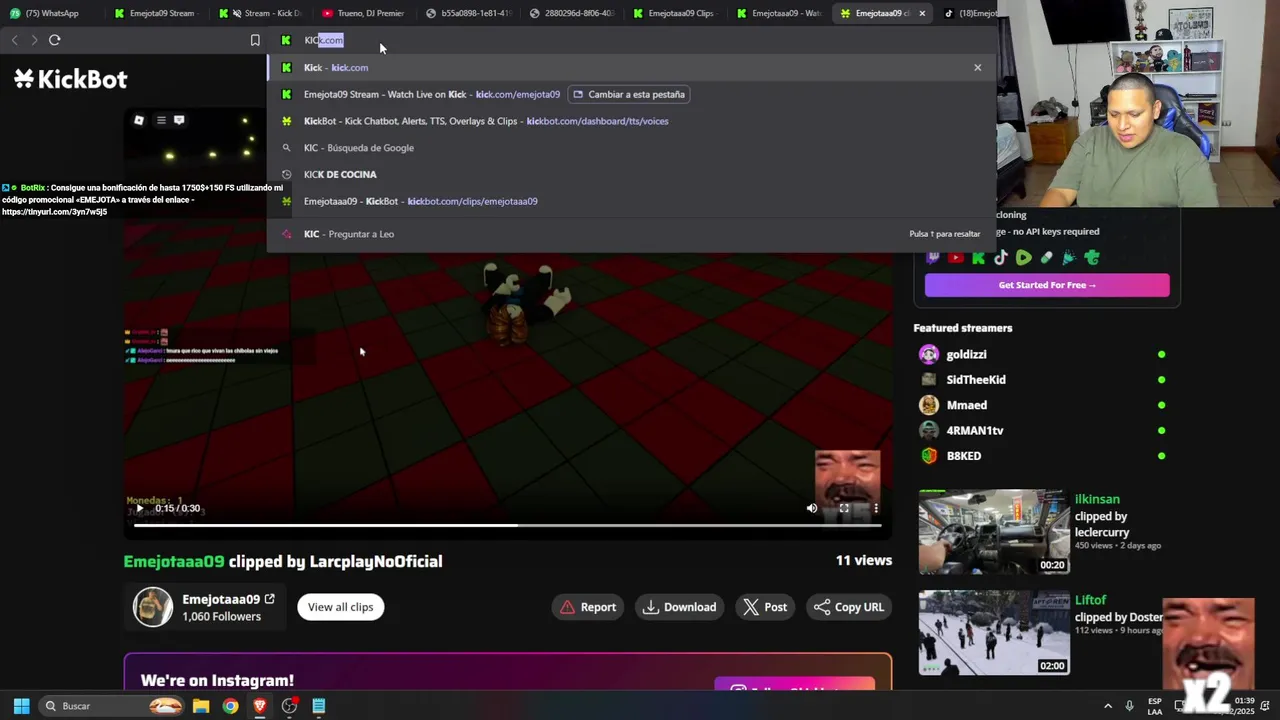1280x720 pixels.
Task: Open the video player's three-dot menu
Action: tap(876, 508)
